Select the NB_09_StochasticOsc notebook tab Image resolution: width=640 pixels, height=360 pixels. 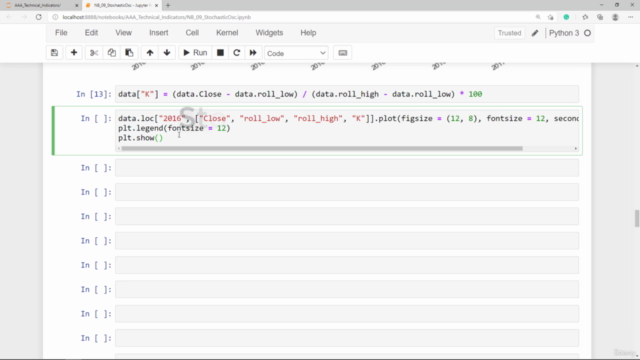point(121,5)
